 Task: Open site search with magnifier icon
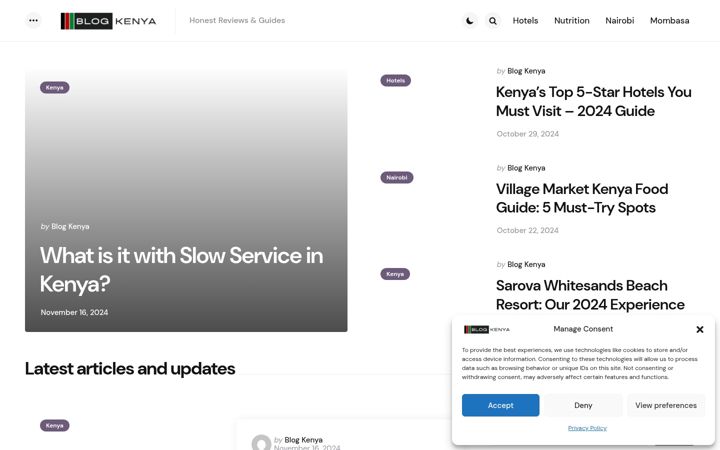click(x=493, y=21)
